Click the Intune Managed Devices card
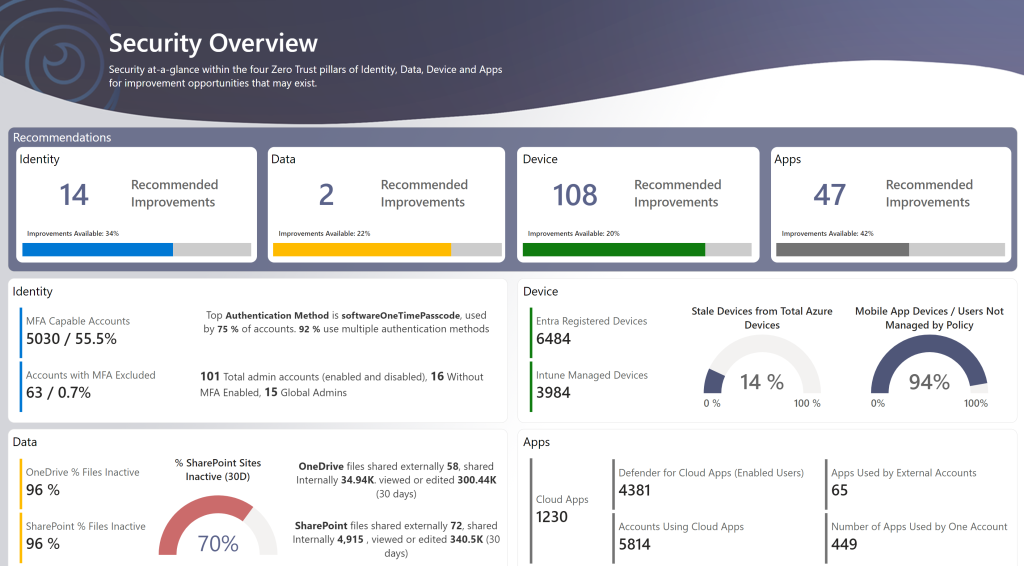Viewport: 1024px width, 566px height. [590, 385]
